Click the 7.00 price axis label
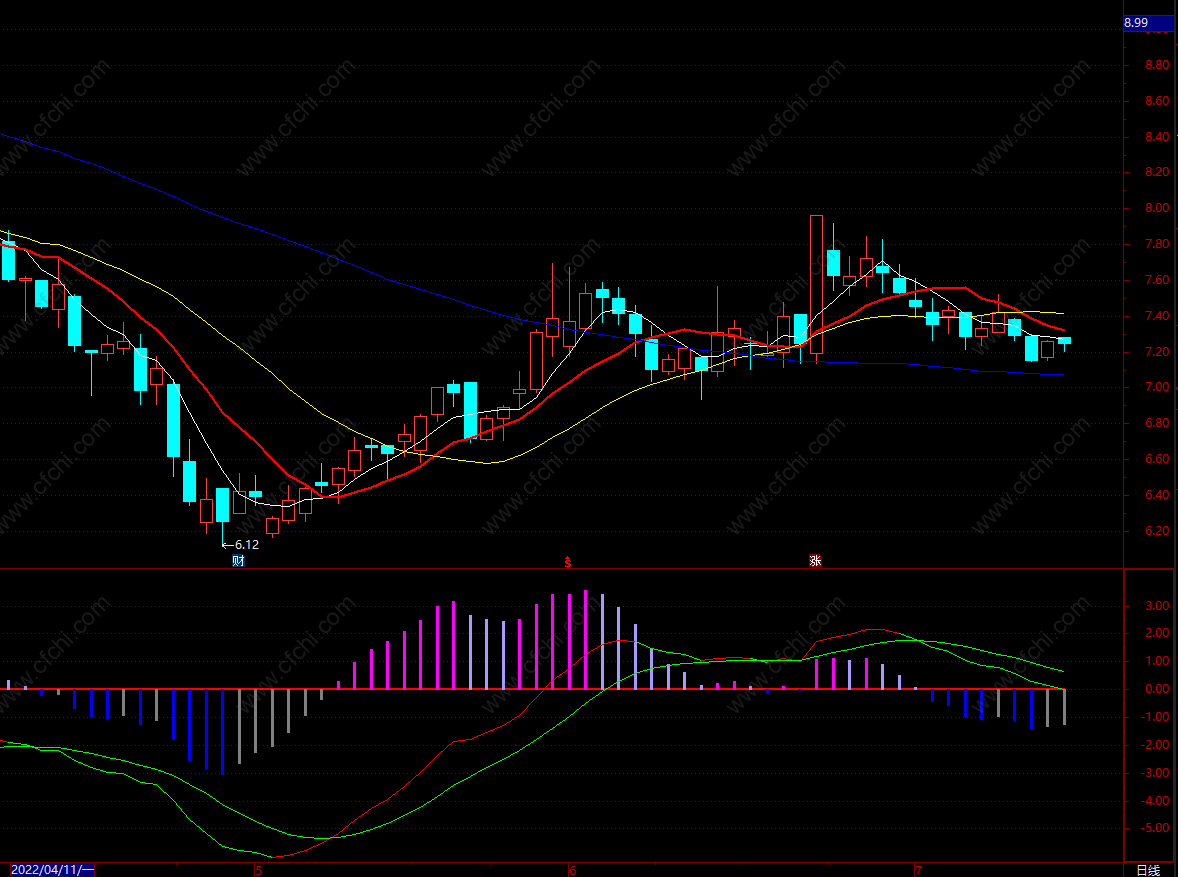 coord(1157,387)
